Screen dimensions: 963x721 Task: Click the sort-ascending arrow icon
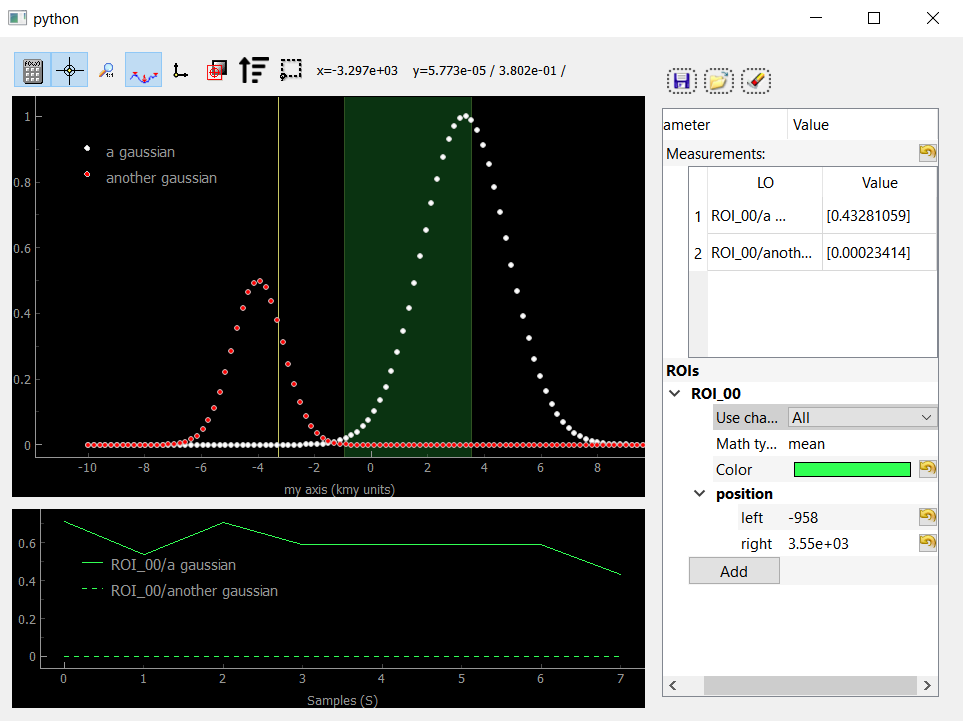tap(254, 70)
